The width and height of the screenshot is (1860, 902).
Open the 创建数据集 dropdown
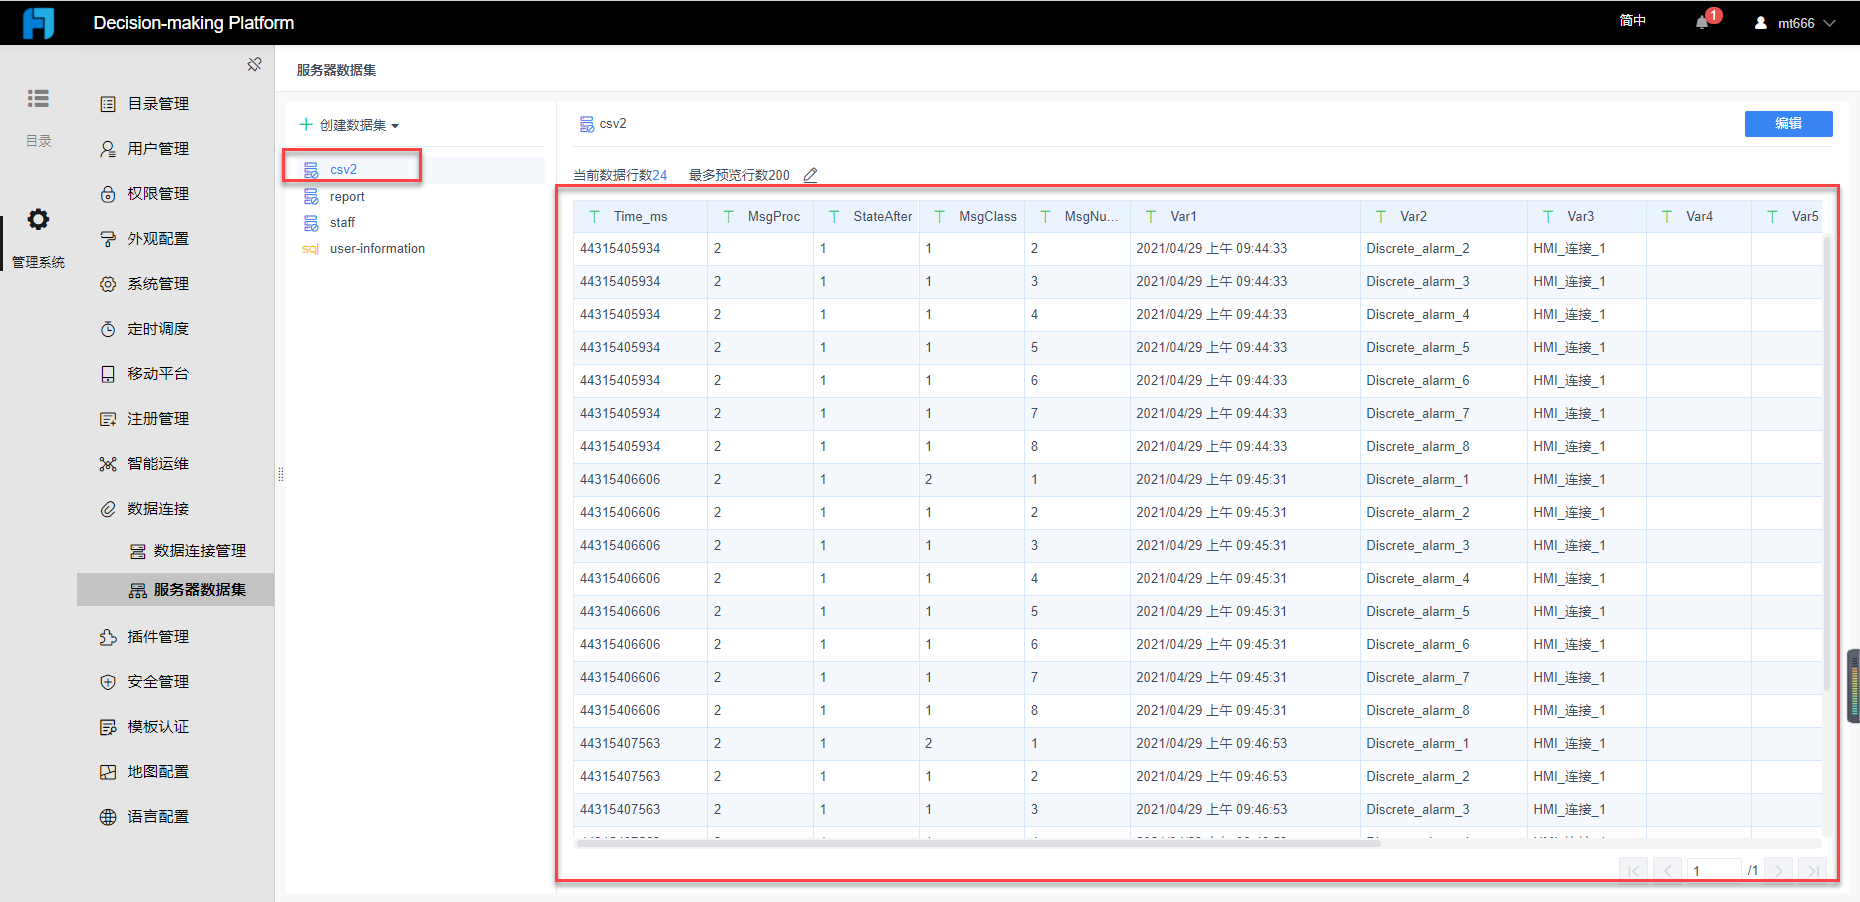pos(349,125)
